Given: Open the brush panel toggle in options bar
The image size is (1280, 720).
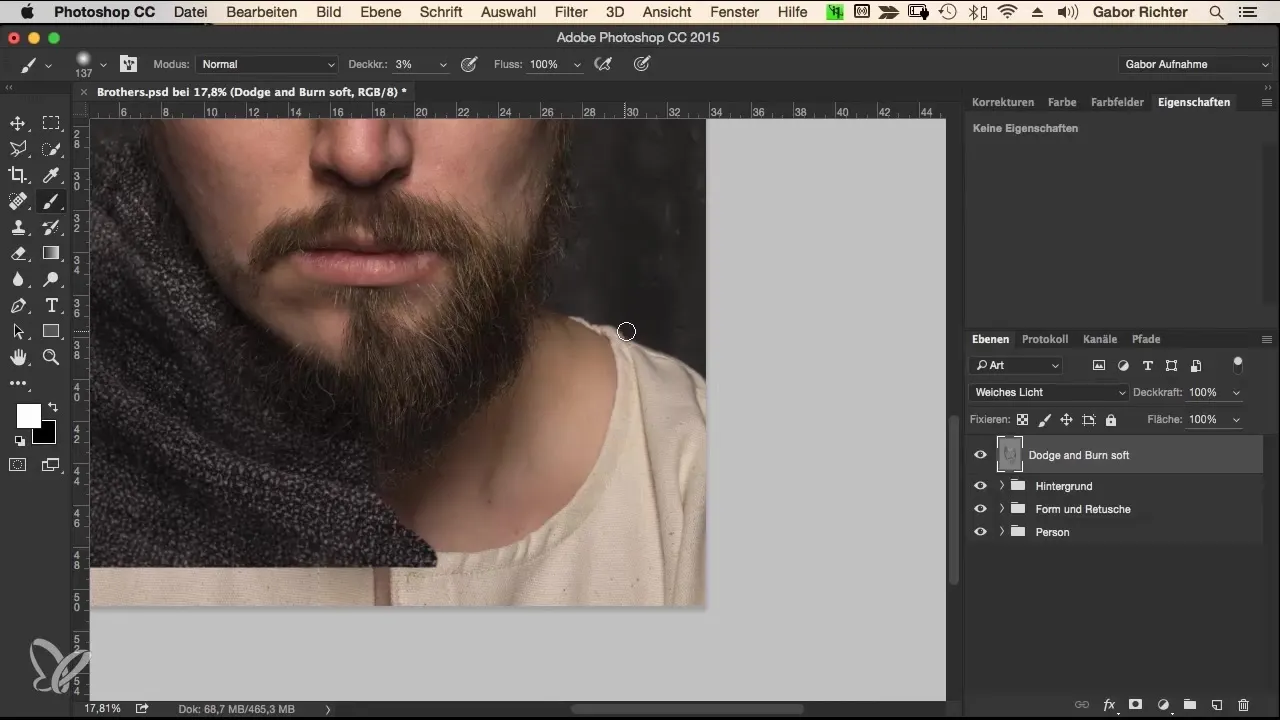Looking at the screenshot, I should pyautogui.click(x=128, y=64).
